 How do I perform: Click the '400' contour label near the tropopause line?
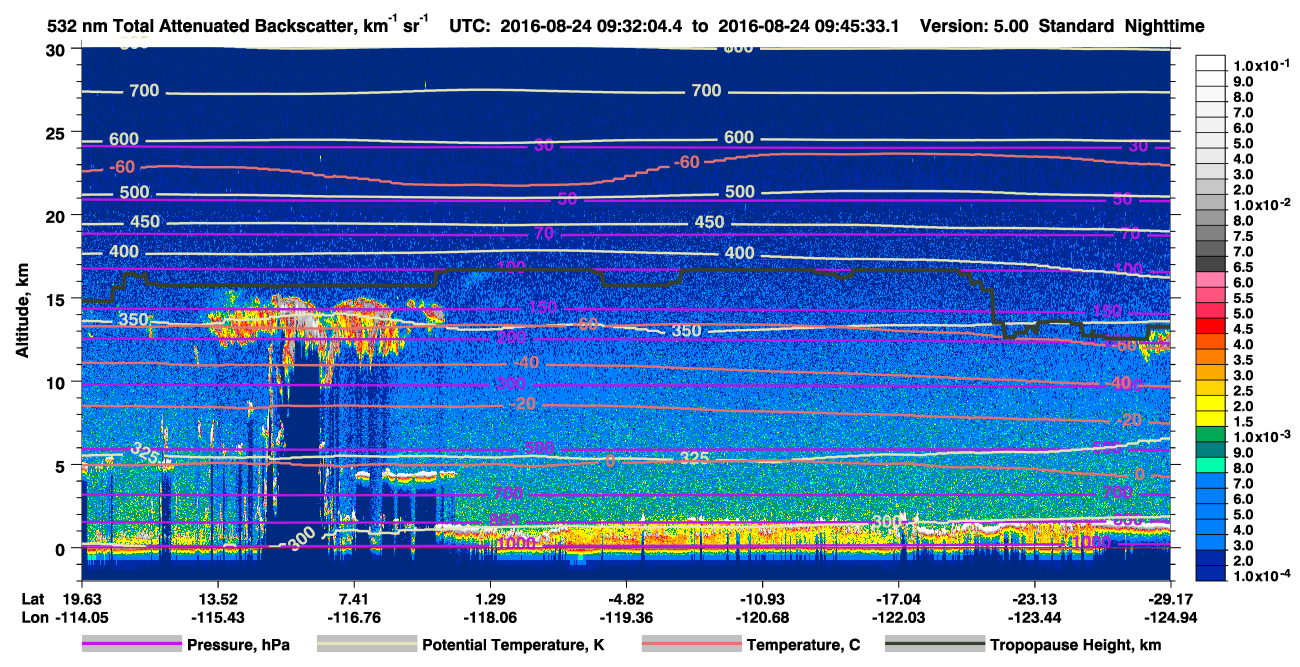coord(739,253)
